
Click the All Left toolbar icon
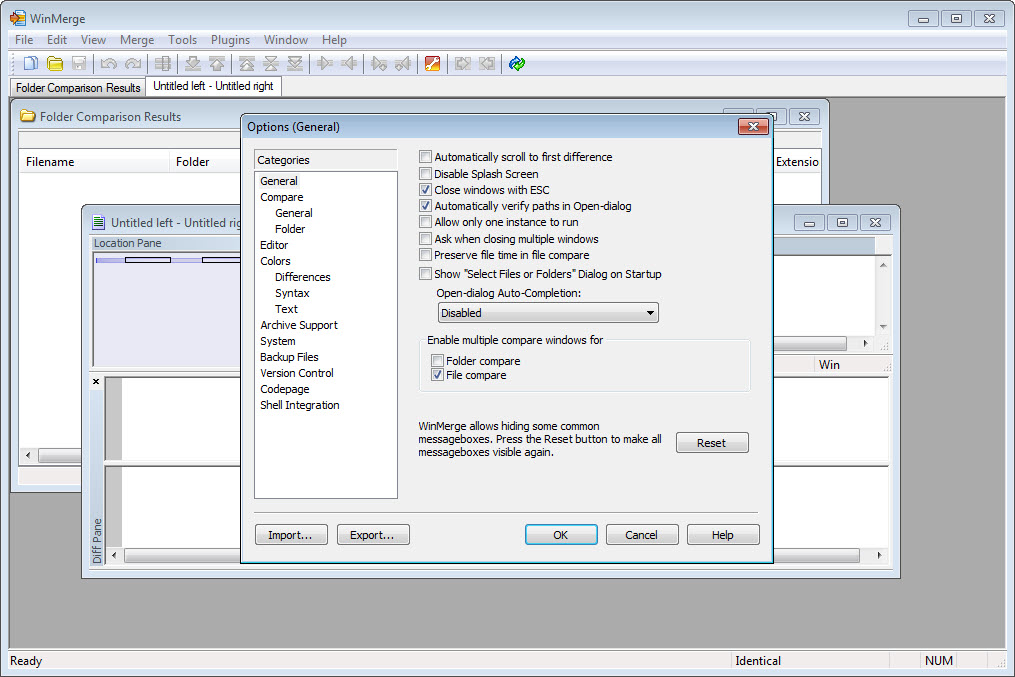pyautogui.click(x=487, y=63)
